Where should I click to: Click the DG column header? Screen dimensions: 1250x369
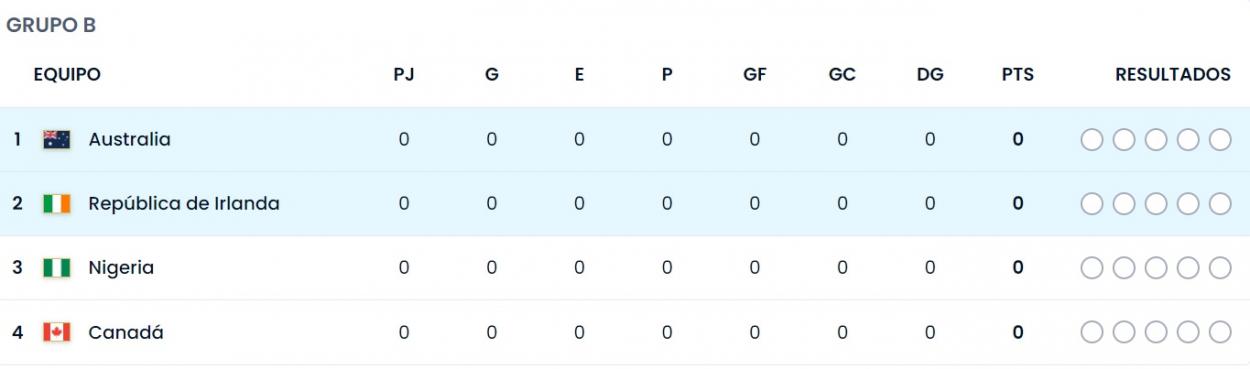(x=930, y=75)
